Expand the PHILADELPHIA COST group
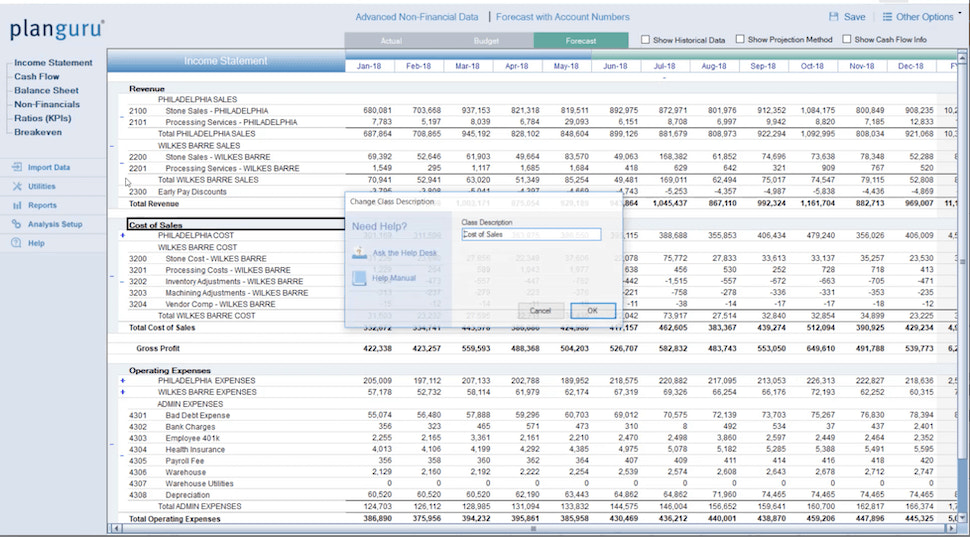 pos(122,236)
